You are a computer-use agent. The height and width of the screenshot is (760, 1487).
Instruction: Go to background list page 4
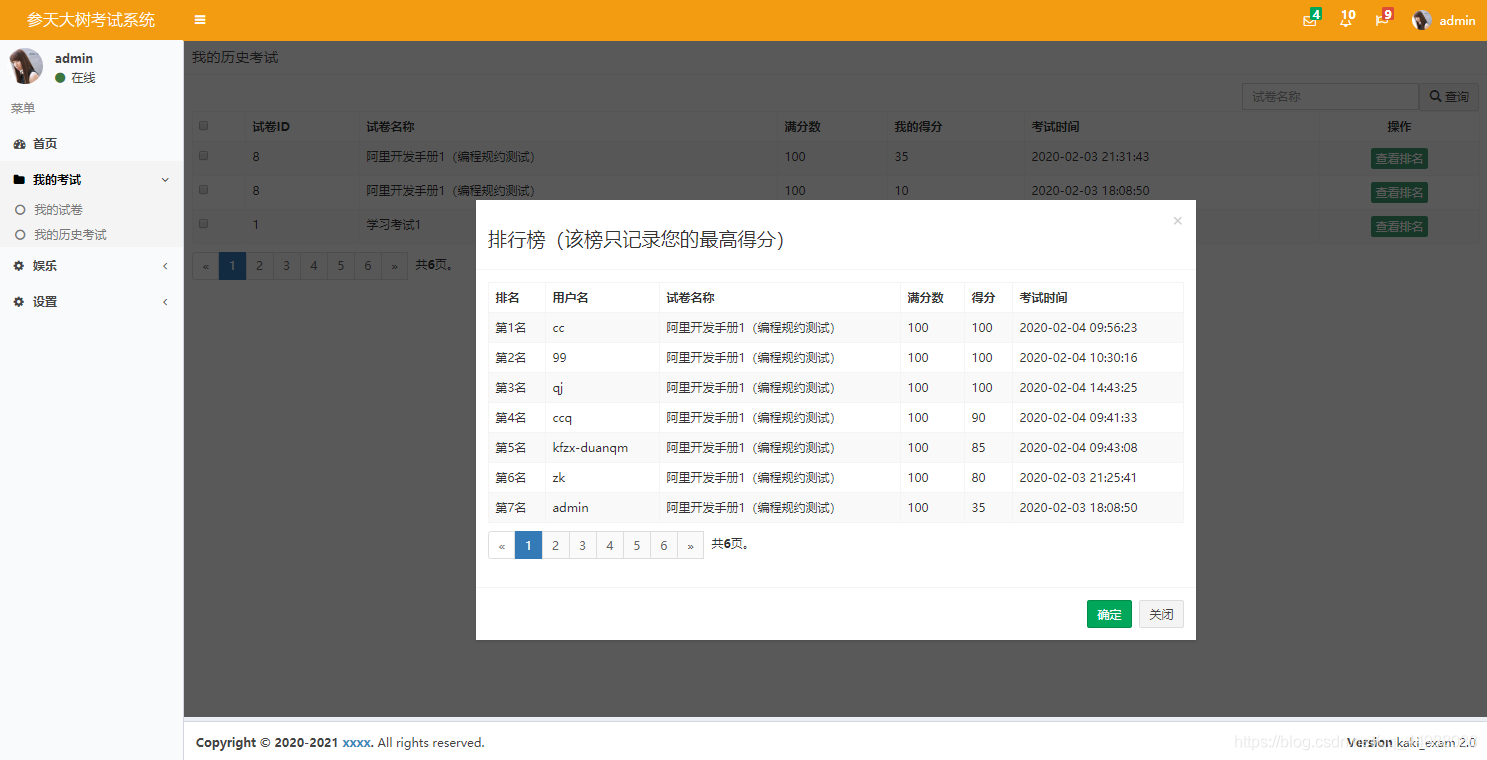[313, 265]
